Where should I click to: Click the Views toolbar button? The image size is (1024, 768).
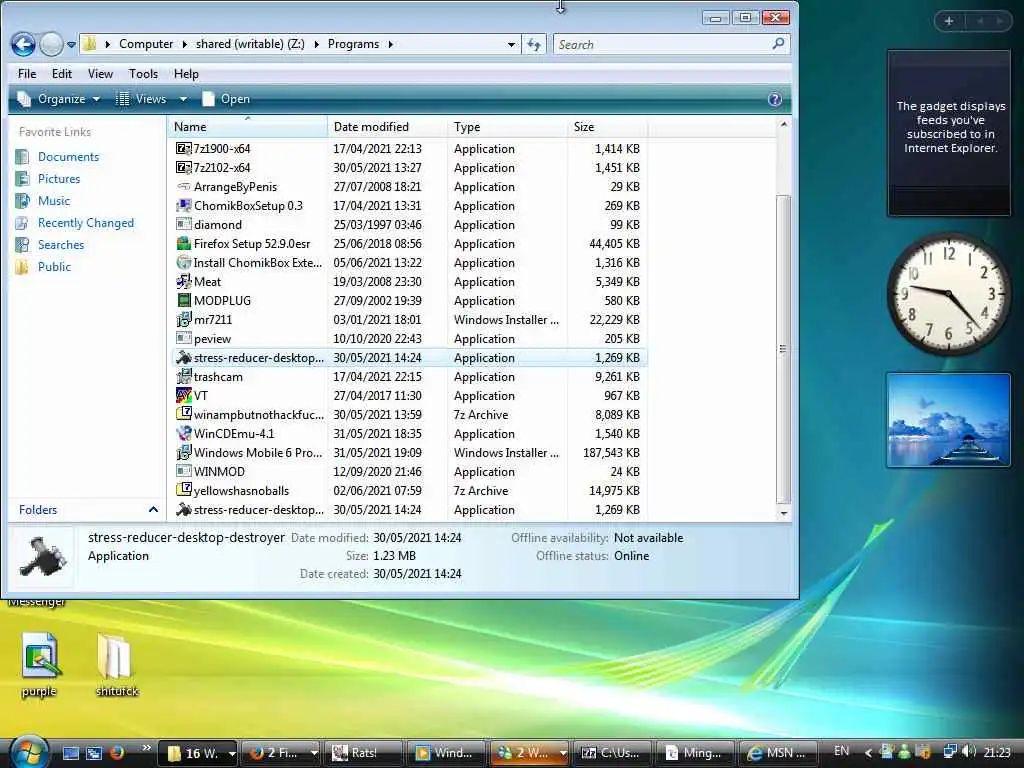click(x=142, y=99)
